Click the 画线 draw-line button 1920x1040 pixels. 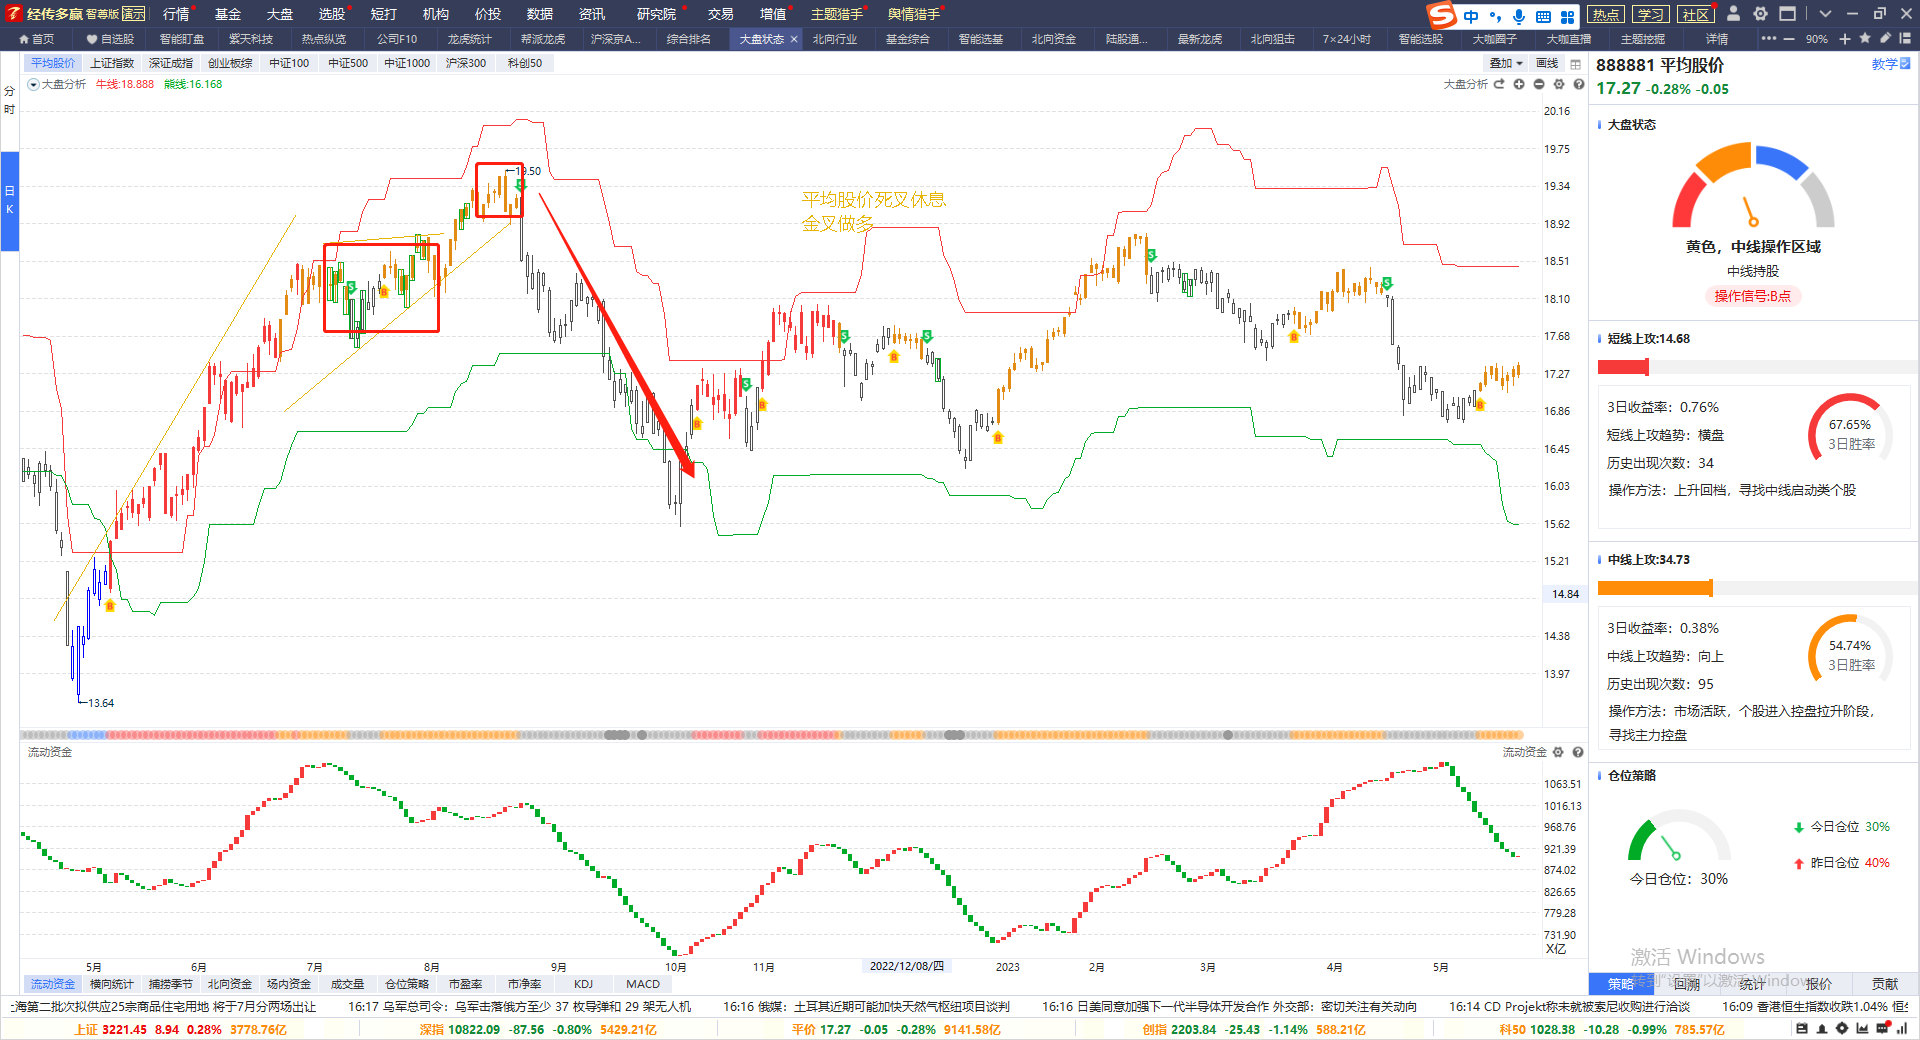[x=1547, y=63]
